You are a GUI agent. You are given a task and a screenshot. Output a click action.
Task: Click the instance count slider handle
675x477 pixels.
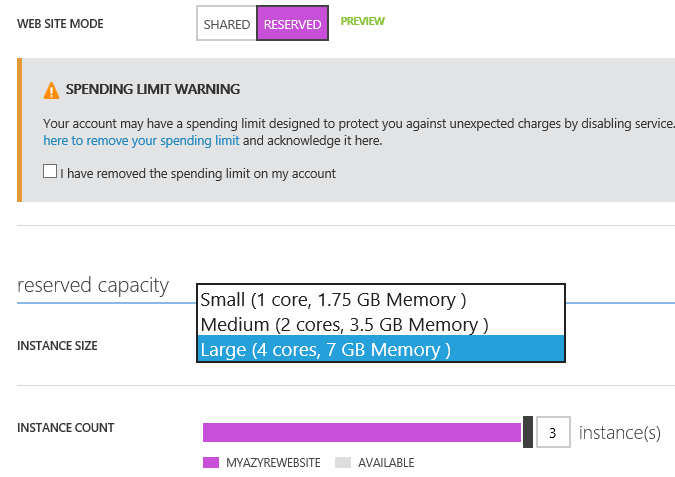point(528,432)
